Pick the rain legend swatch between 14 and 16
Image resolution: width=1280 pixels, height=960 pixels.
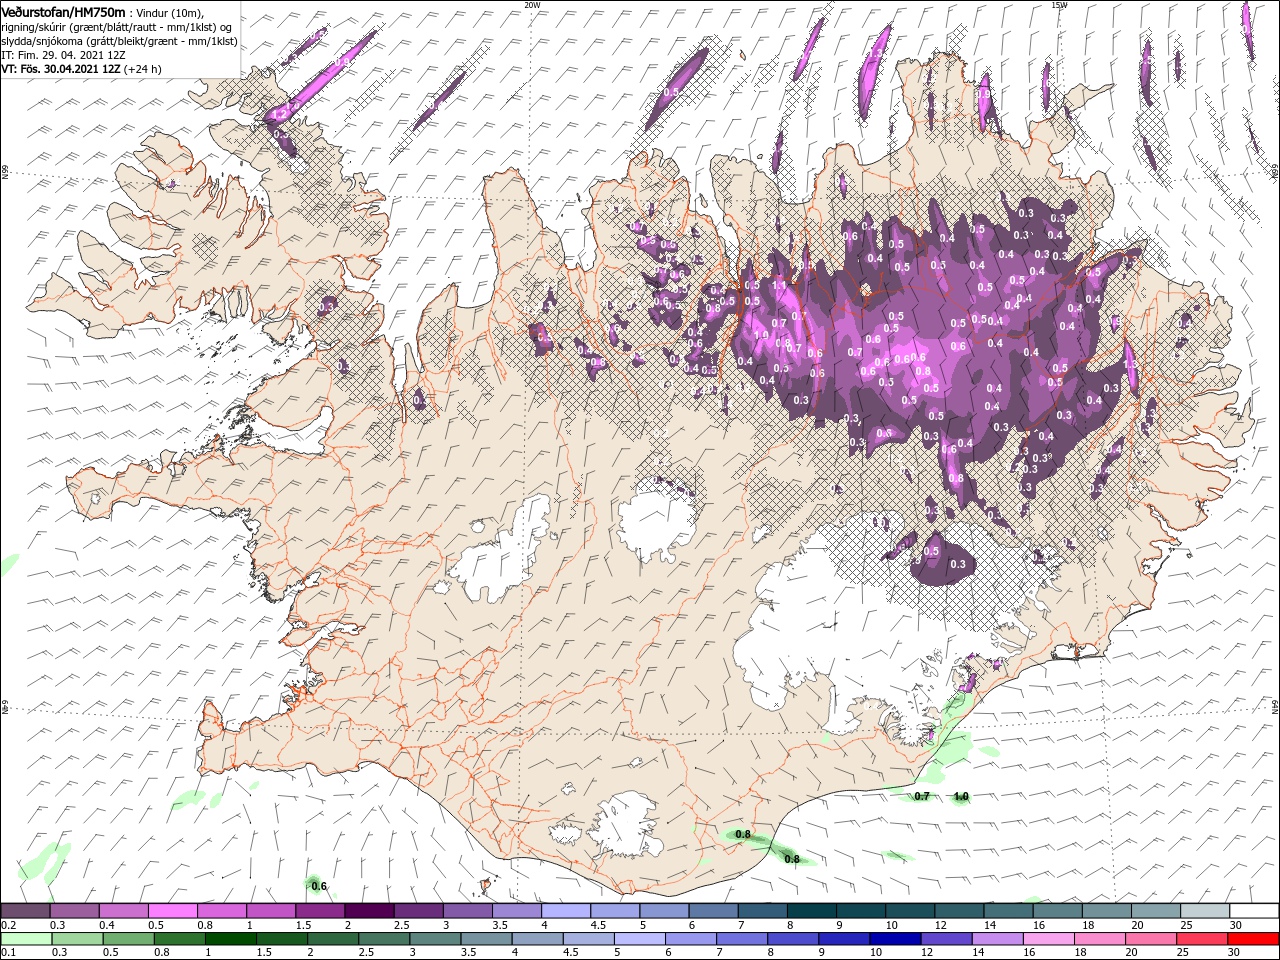[x=997, y=939]
